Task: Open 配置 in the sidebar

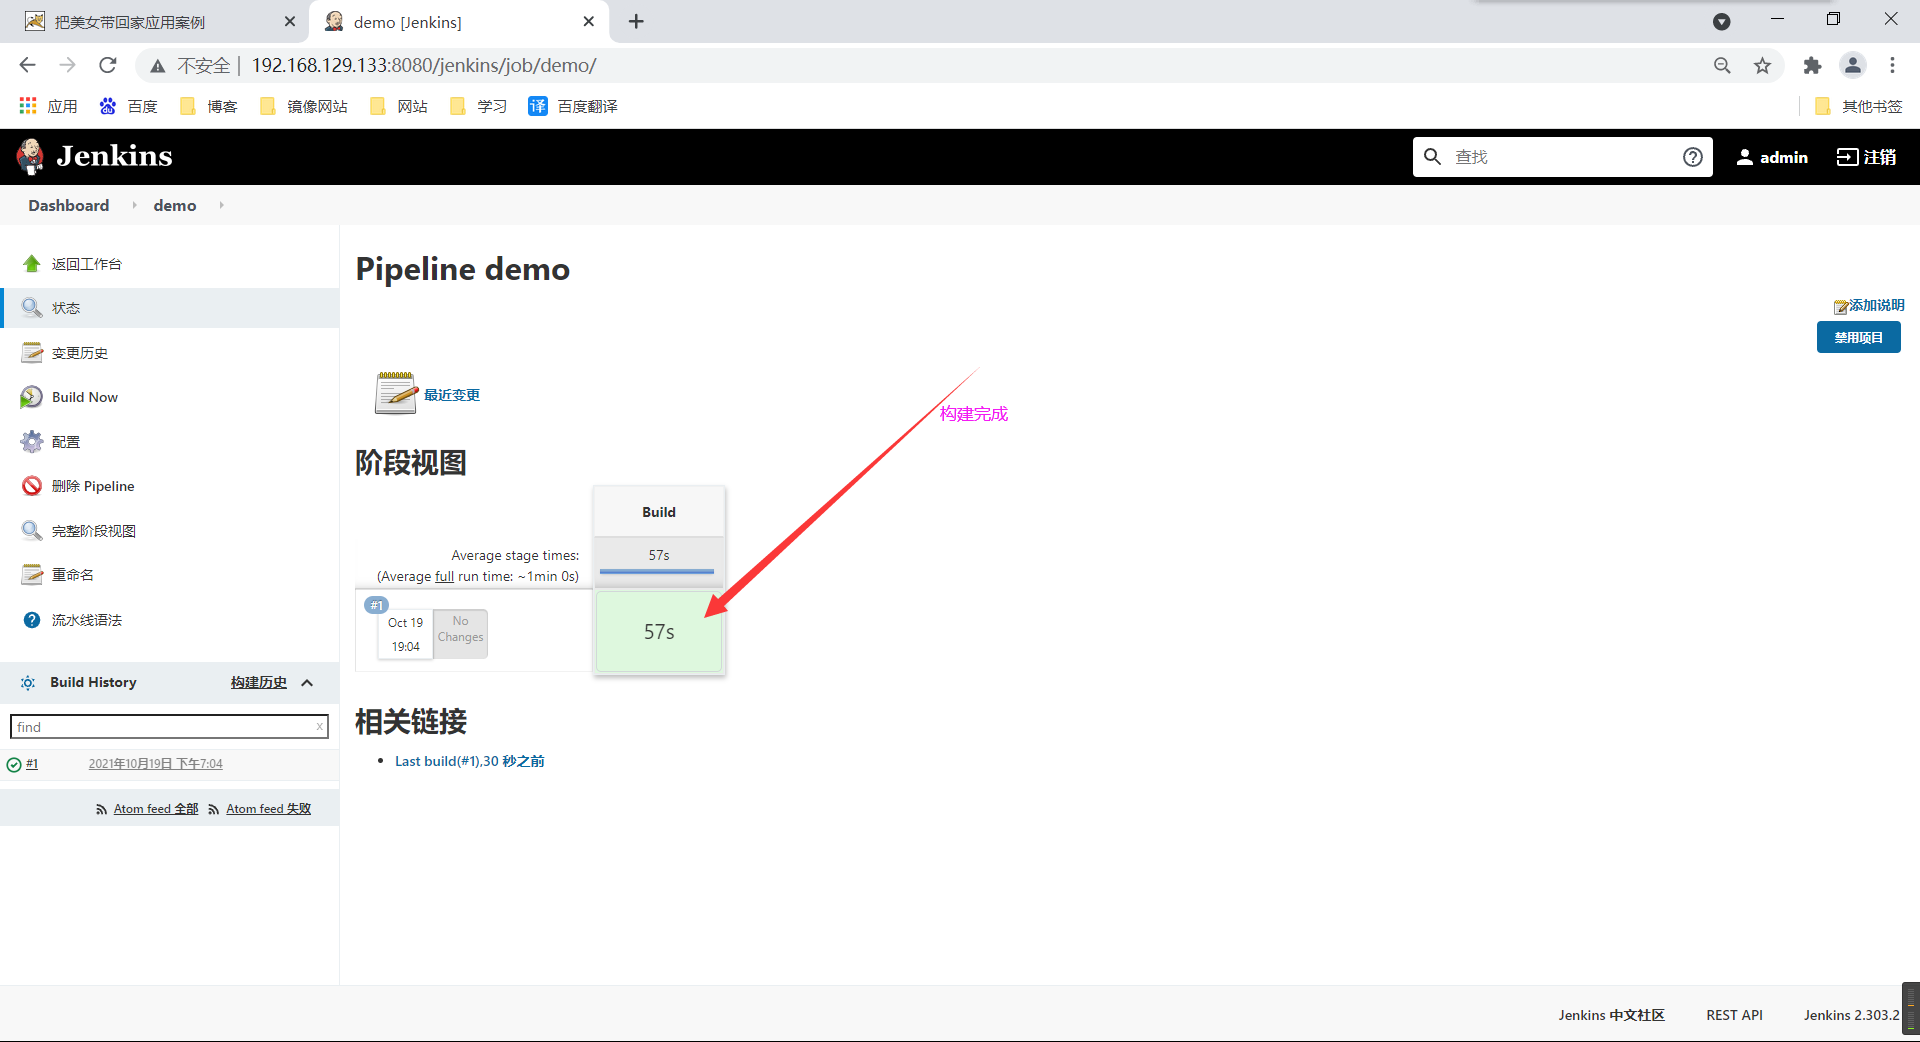Action: click(x=66, y=442)
